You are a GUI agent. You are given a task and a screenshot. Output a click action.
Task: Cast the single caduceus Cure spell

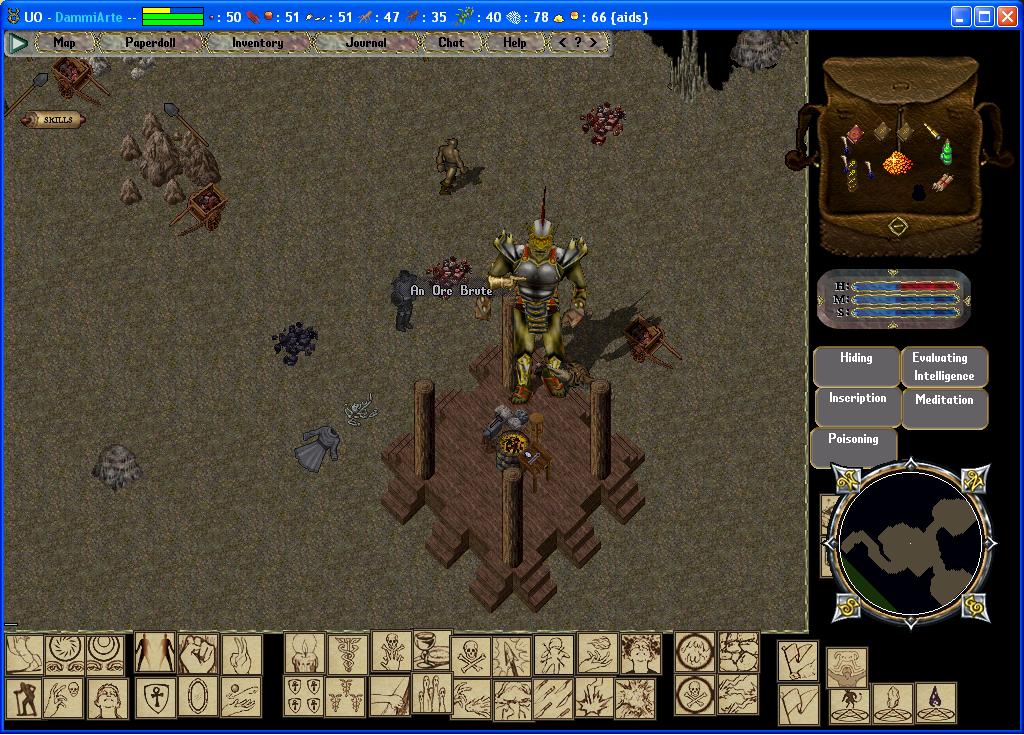347,654
